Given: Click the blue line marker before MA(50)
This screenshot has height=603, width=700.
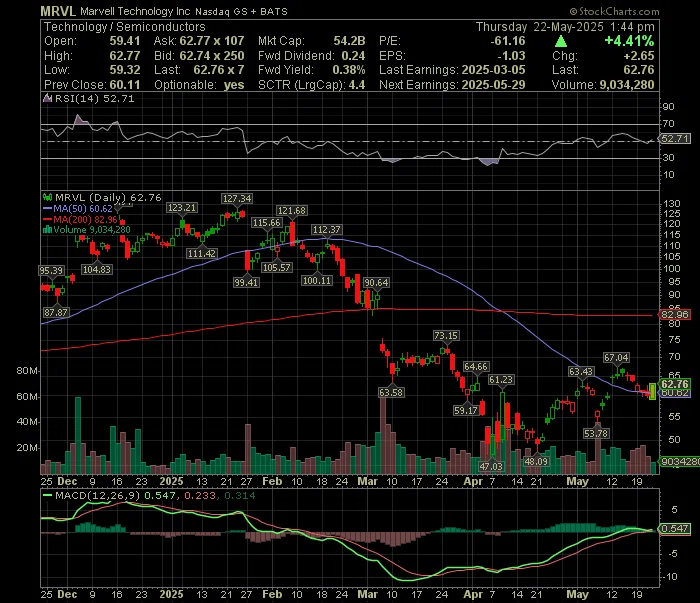Looking at the screenshot, I should (x=47, y=208).
